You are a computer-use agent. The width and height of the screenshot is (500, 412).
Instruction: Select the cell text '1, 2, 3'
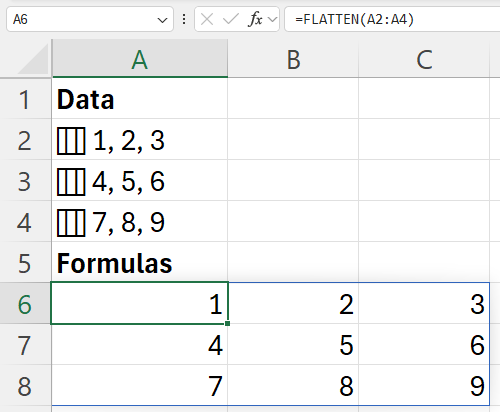point(129,141)
